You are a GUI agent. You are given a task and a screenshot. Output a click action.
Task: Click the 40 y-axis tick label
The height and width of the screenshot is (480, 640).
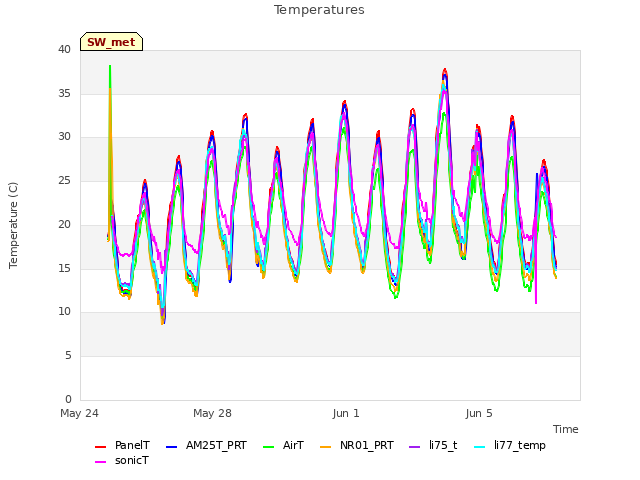pyautogui.click(x=64, y=49)
